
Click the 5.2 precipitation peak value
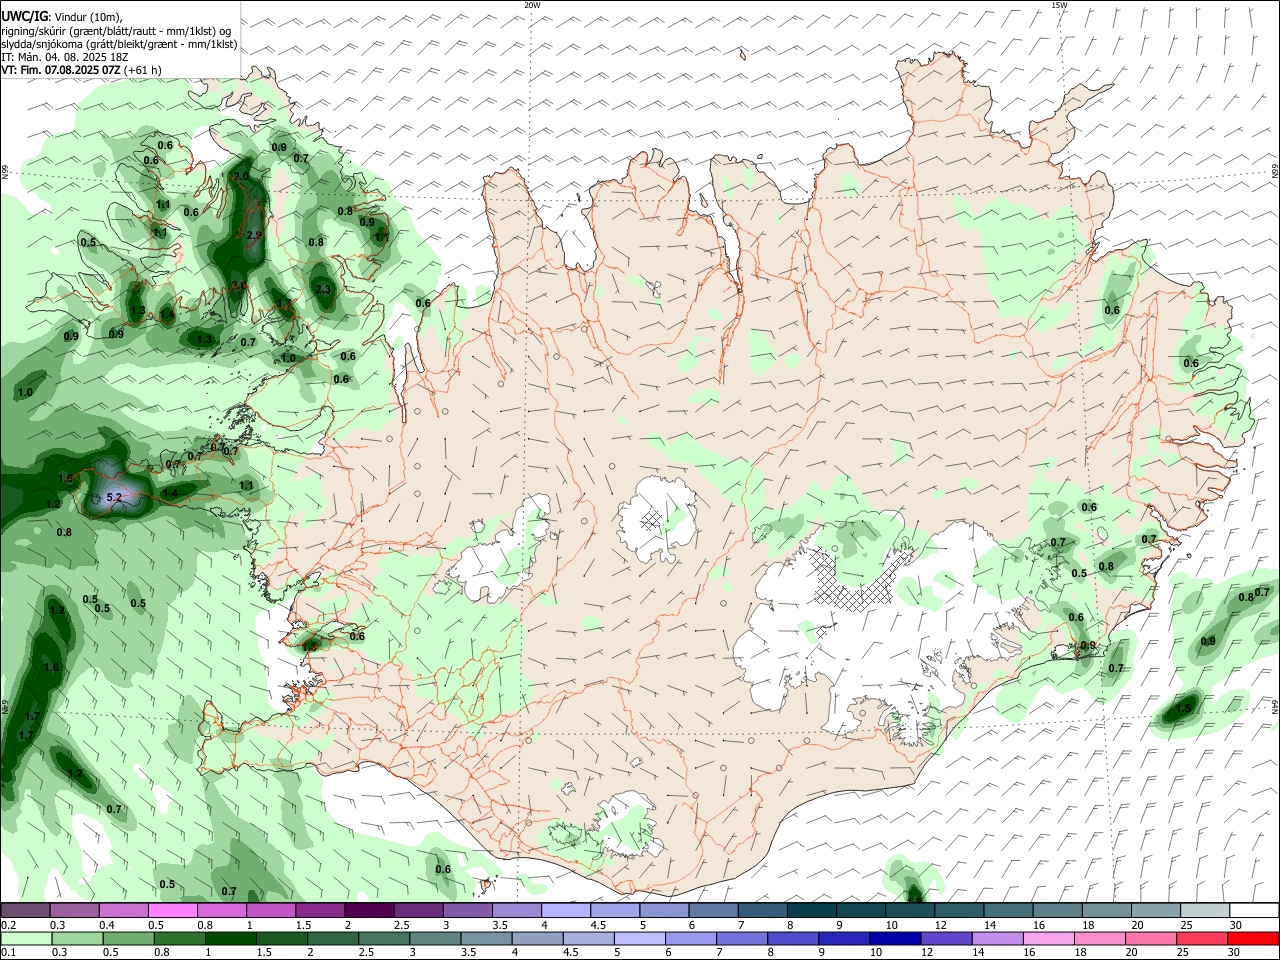pyautogui.click(x=113, y=496)
